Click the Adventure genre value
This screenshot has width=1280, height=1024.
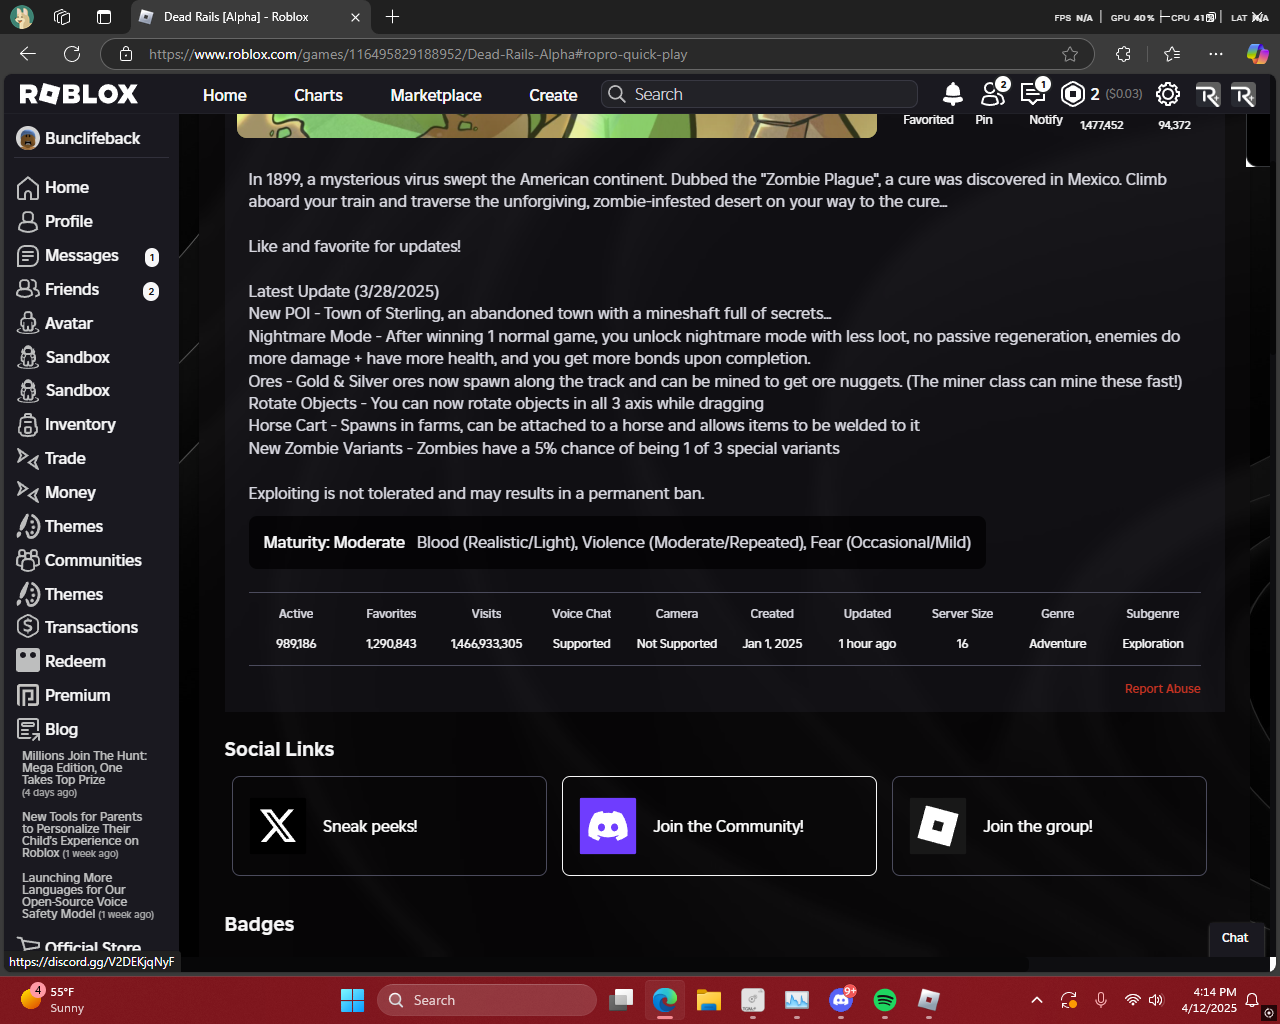[1057, 644]
